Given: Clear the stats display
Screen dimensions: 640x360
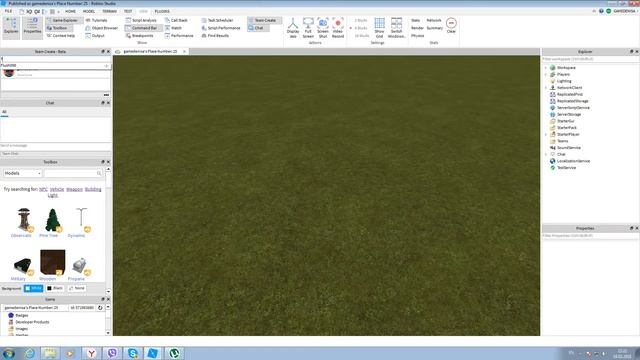Looking at the screenshot, I should pos(451,26).
